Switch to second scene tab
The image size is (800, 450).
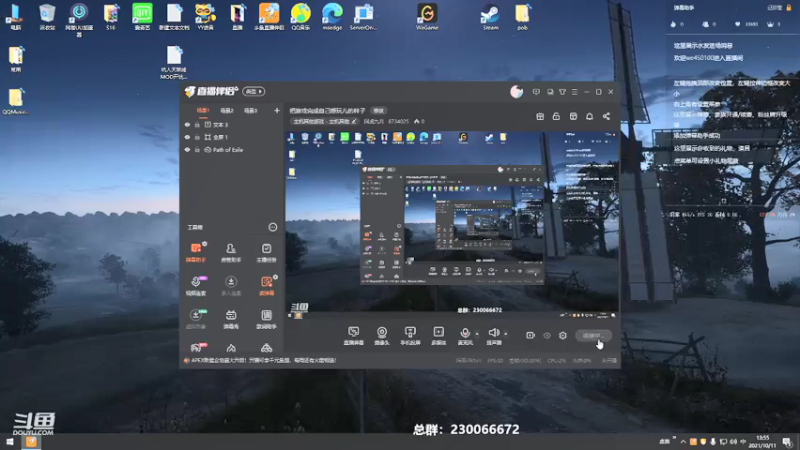(227, 110)
